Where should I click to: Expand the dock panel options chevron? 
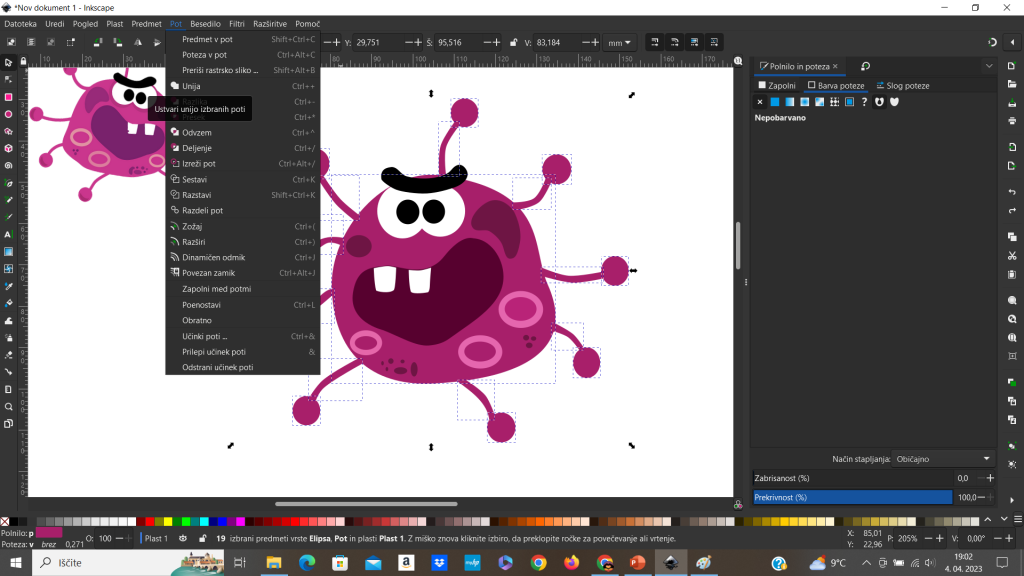point(989,66)
